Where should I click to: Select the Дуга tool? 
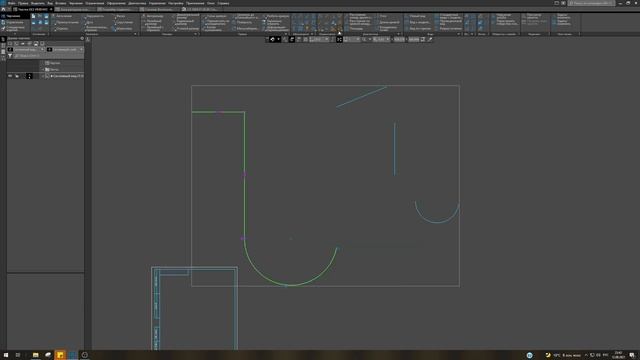point(89,22)
